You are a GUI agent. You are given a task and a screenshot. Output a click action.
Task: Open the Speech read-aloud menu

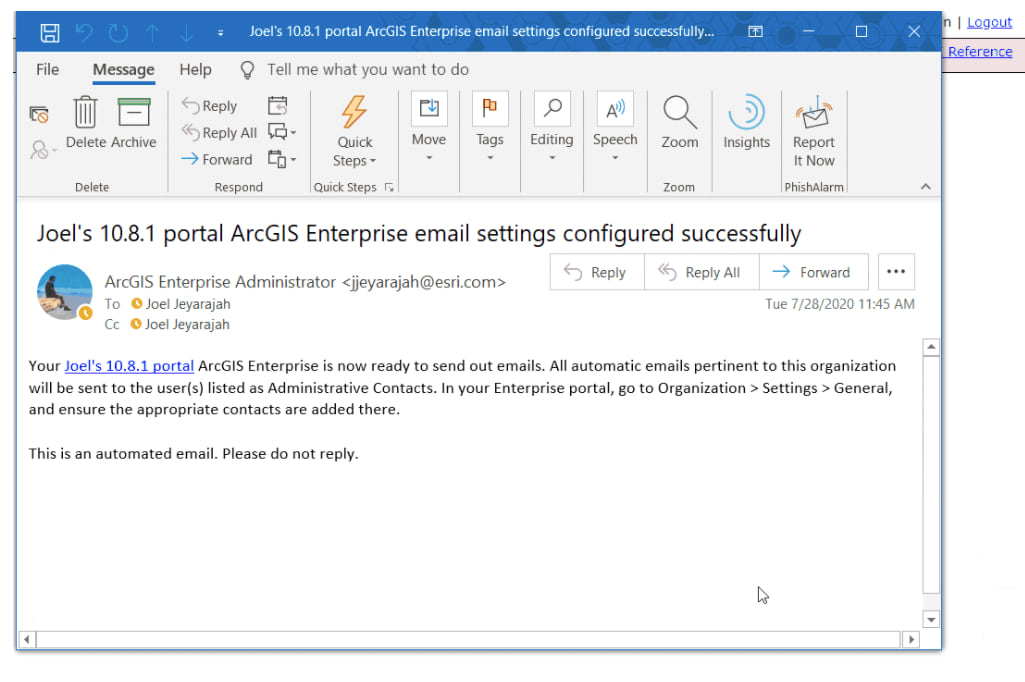point(615,128)
